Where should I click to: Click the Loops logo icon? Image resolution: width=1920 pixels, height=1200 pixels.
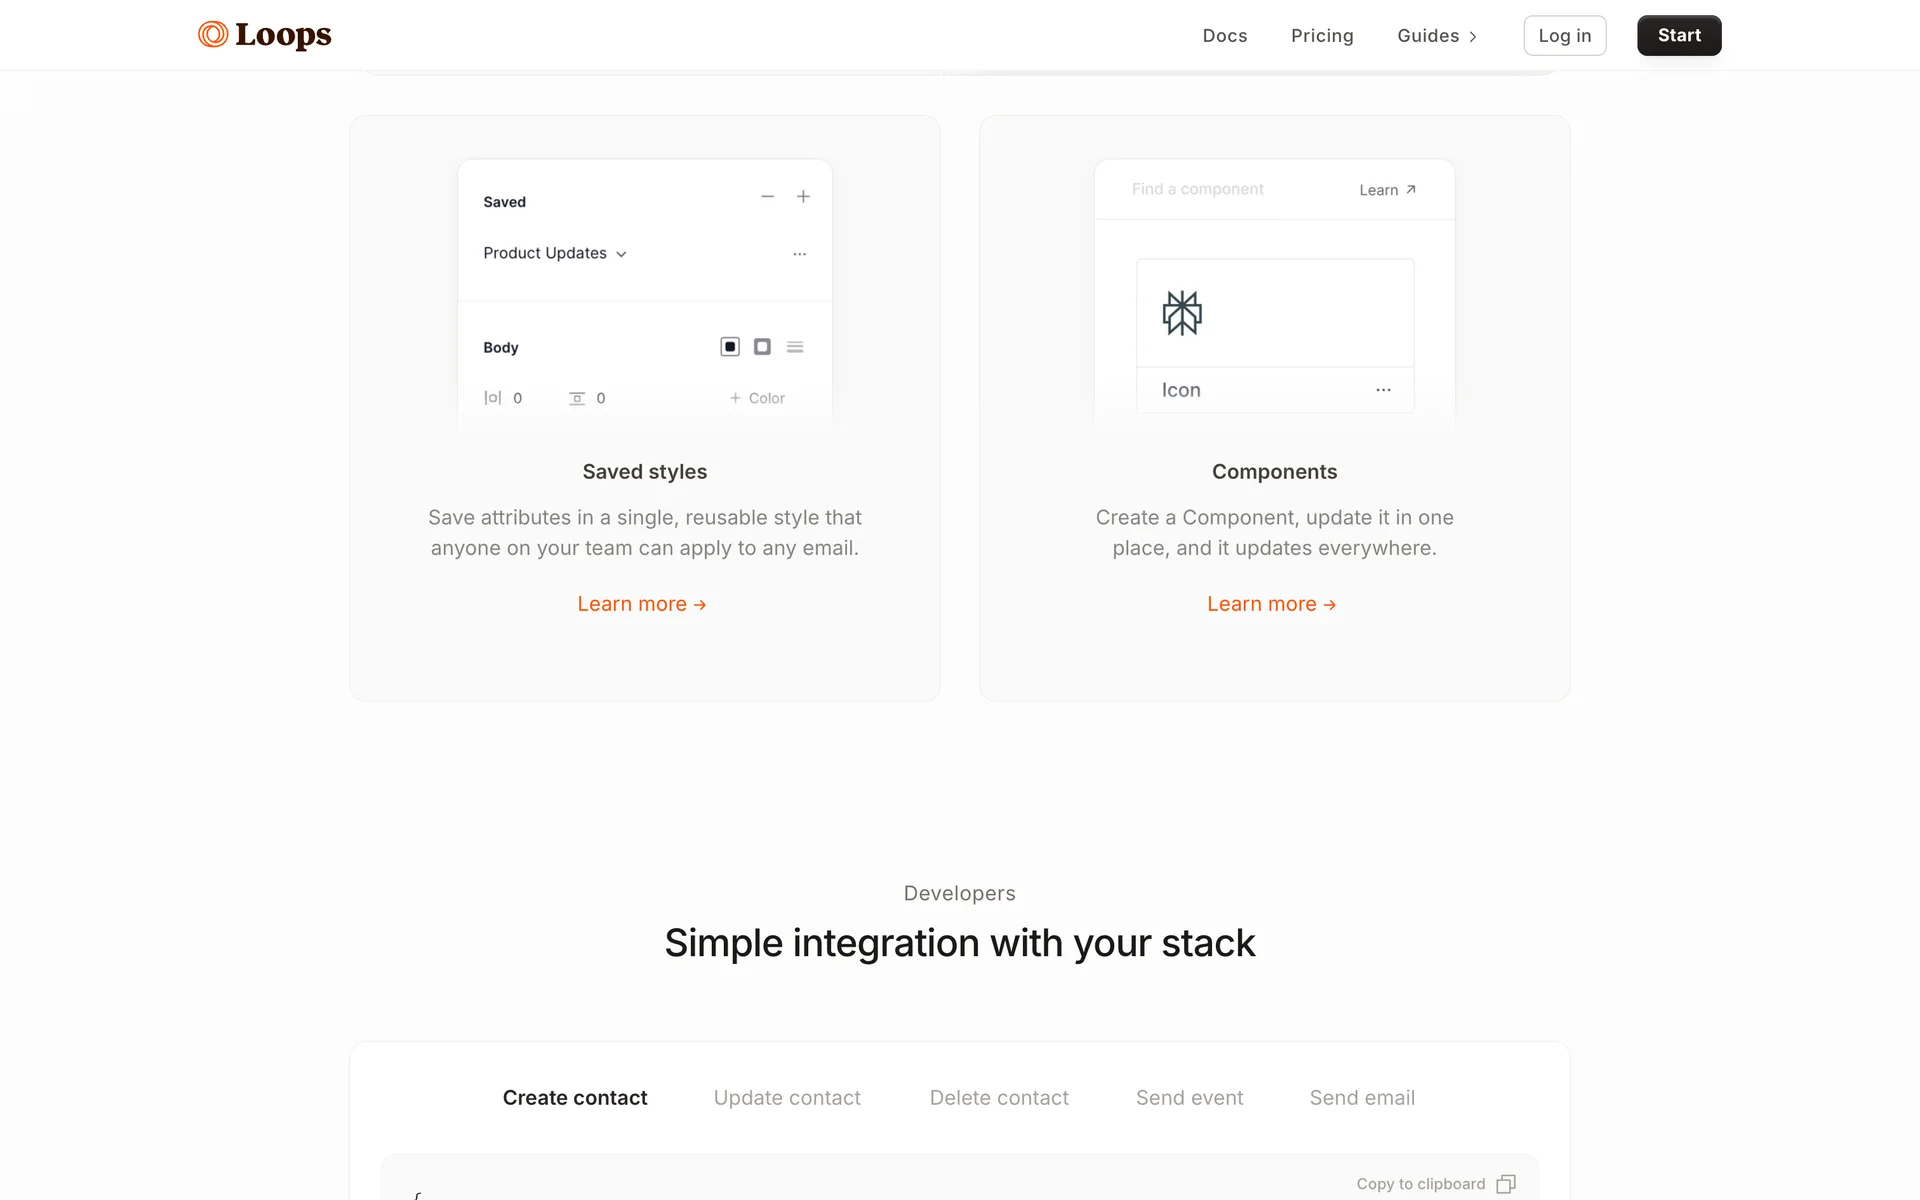tap(213, 35)
